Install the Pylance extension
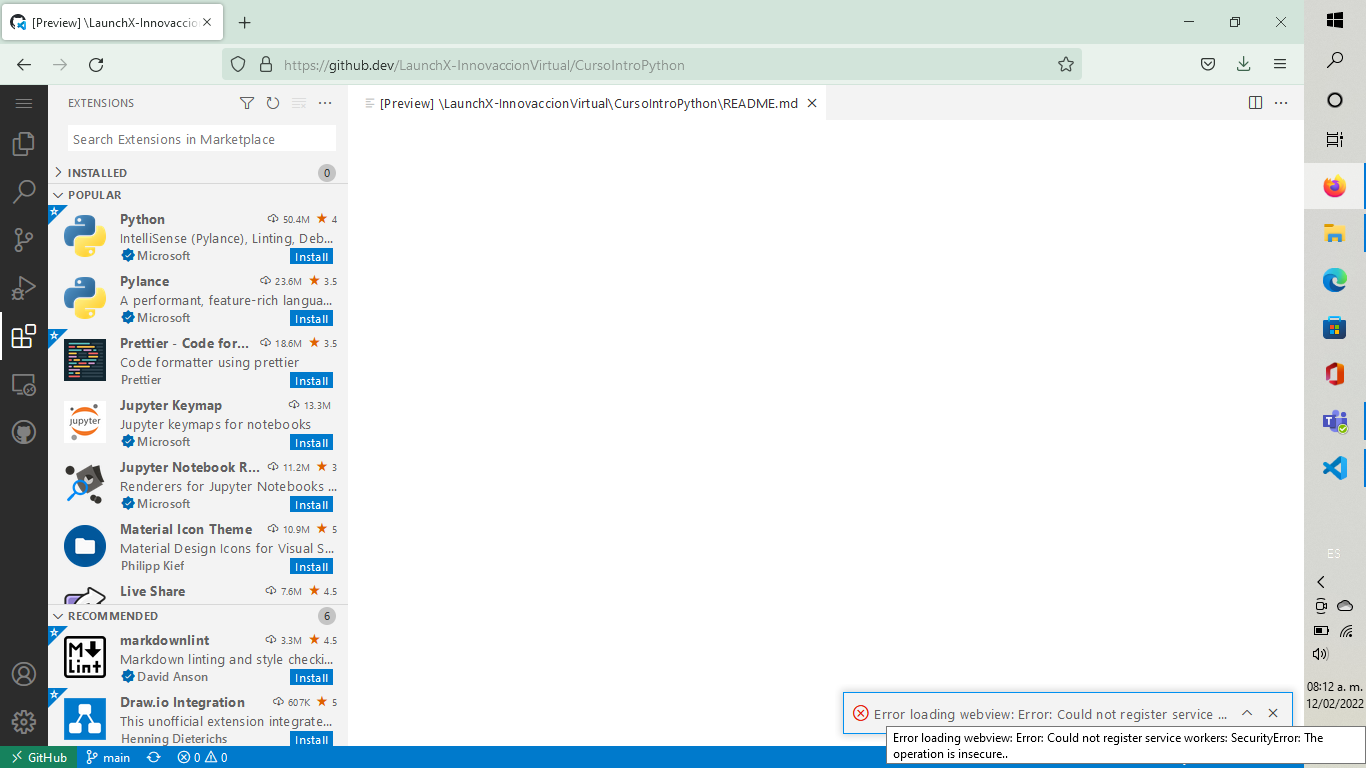 311,319
